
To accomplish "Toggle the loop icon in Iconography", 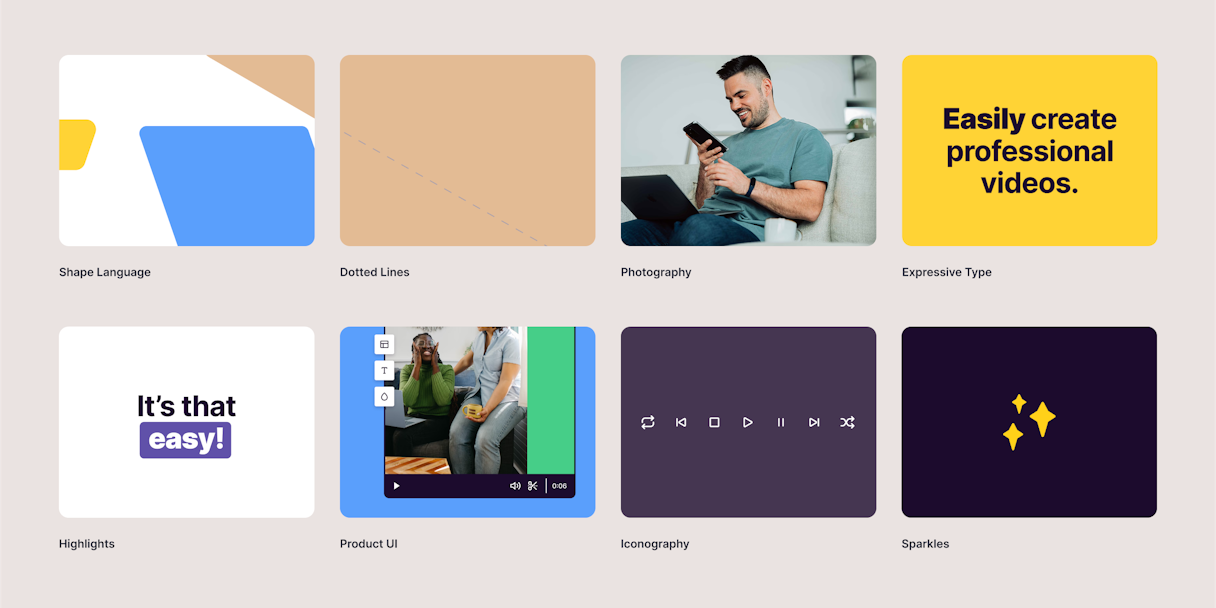I will click(x=648, y=422).
